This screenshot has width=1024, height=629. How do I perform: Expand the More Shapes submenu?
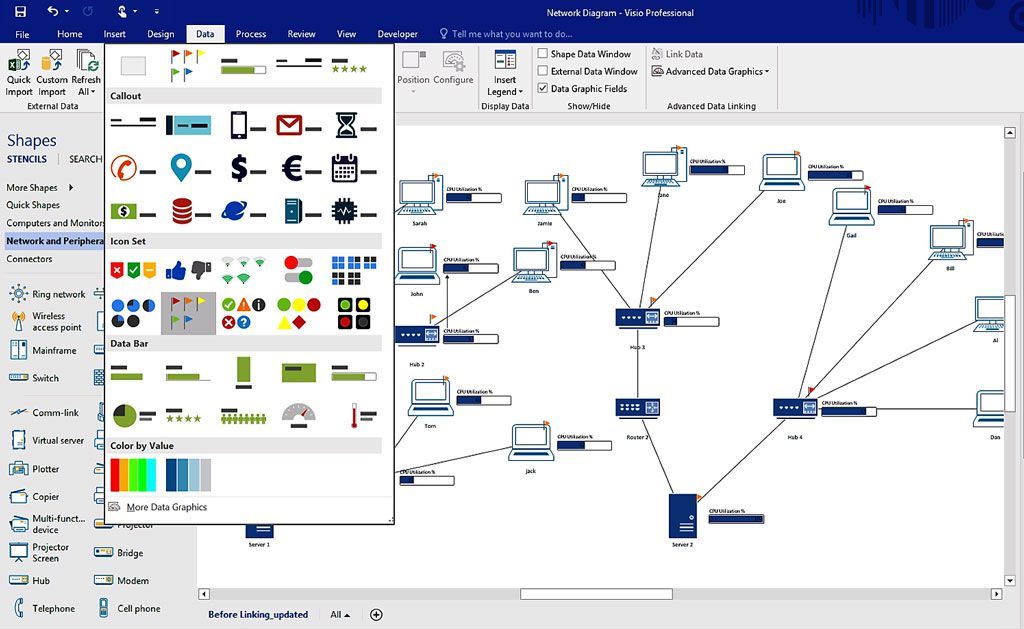(40, 187)
